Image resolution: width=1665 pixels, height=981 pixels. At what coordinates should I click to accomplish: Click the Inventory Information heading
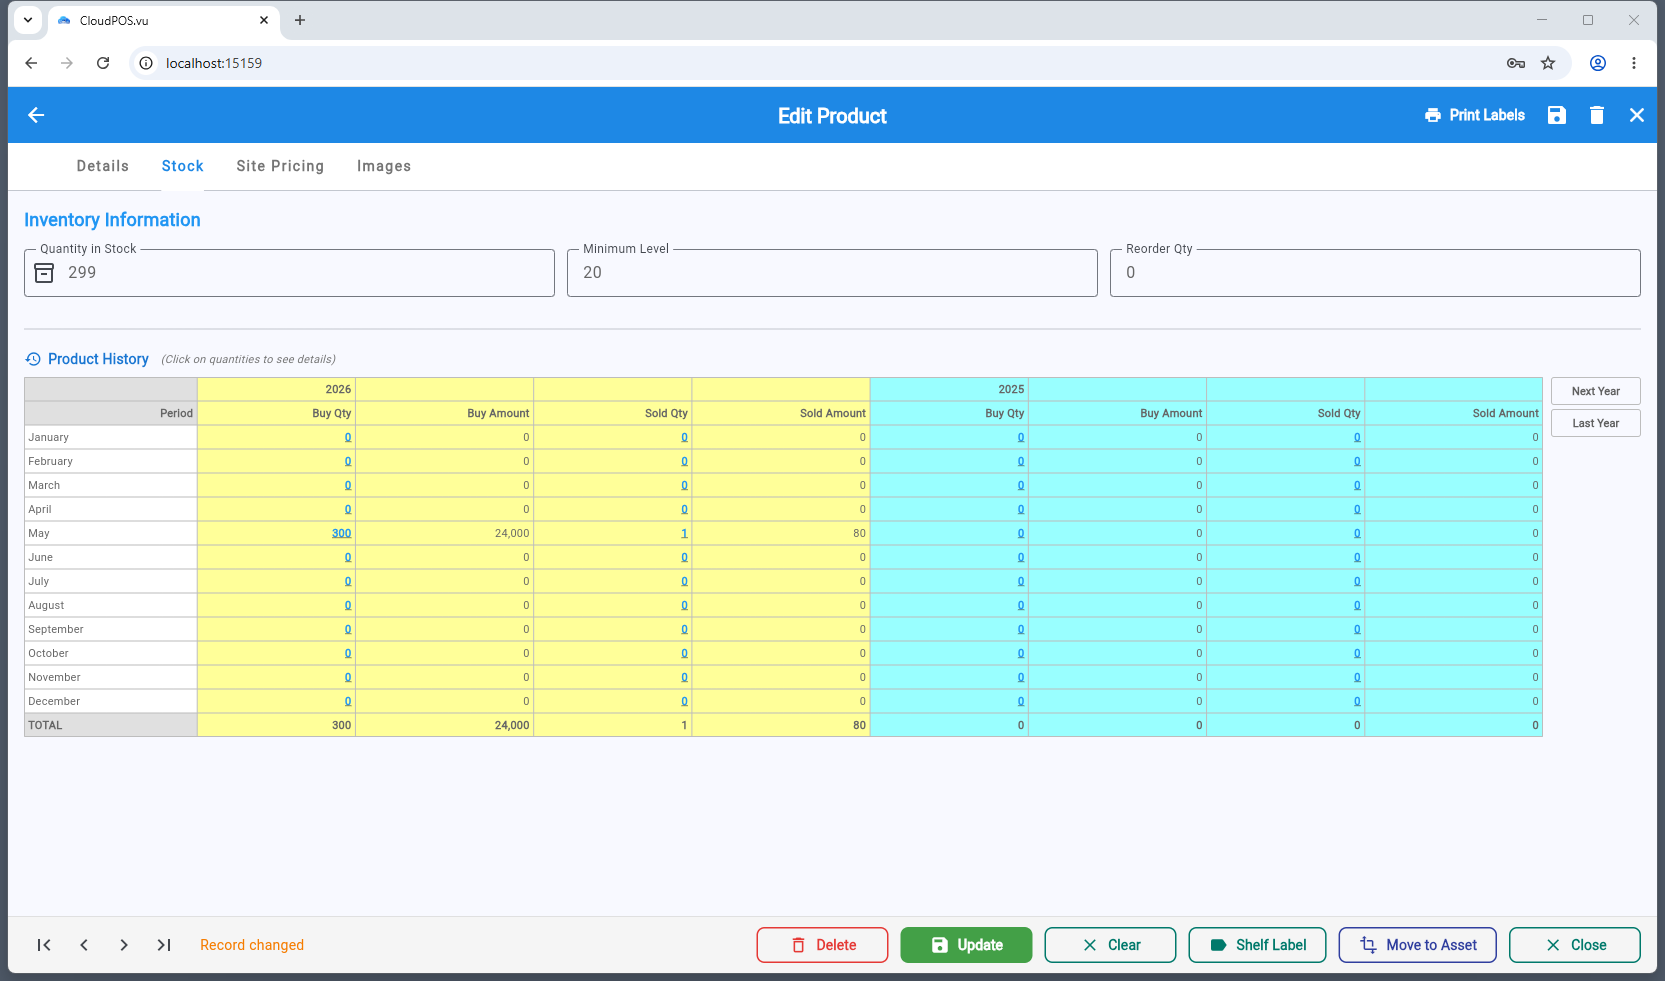click(x=112, y=220)
